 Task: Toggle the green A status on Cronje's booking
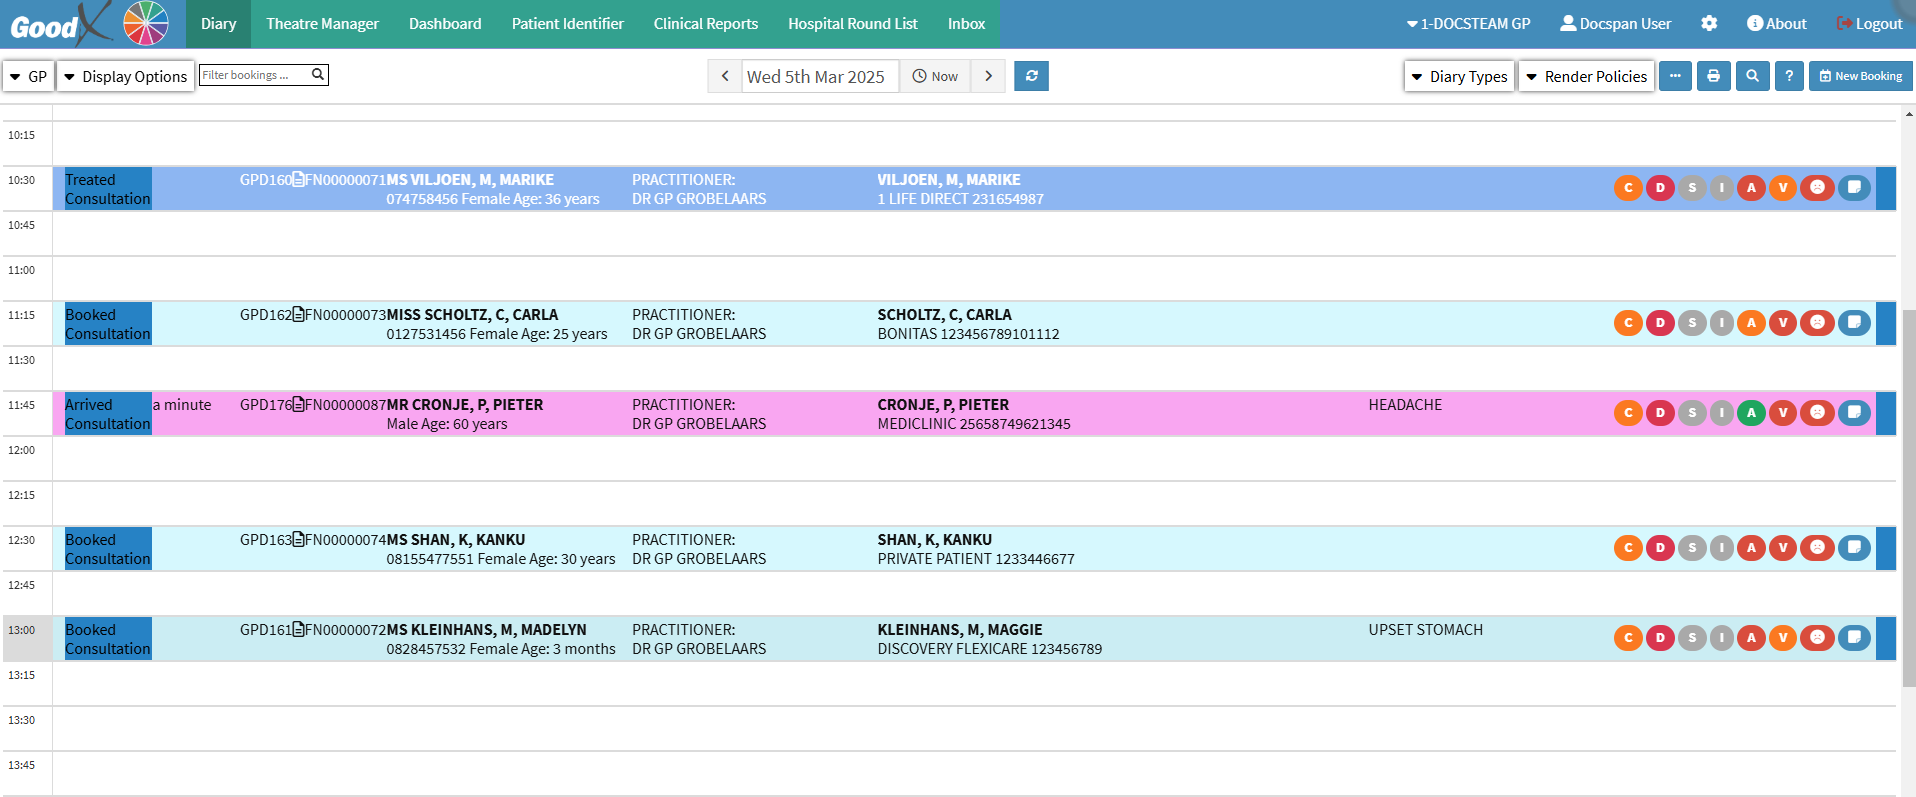click(1751, 412)
